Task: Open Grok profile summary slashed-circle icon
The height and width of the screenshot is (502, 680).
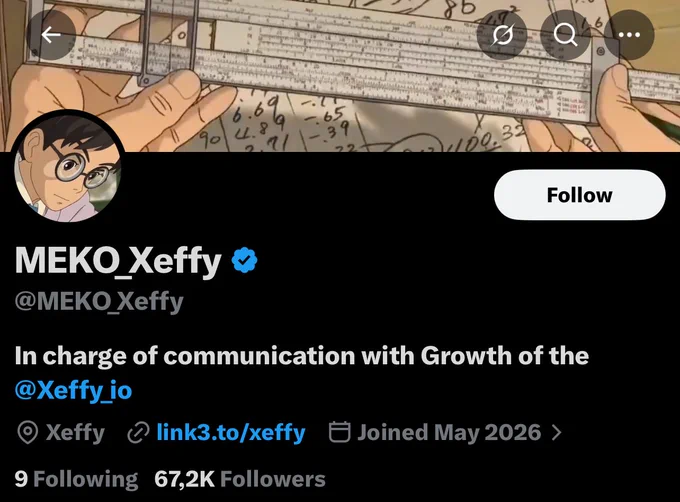Action: click(502, 35)
